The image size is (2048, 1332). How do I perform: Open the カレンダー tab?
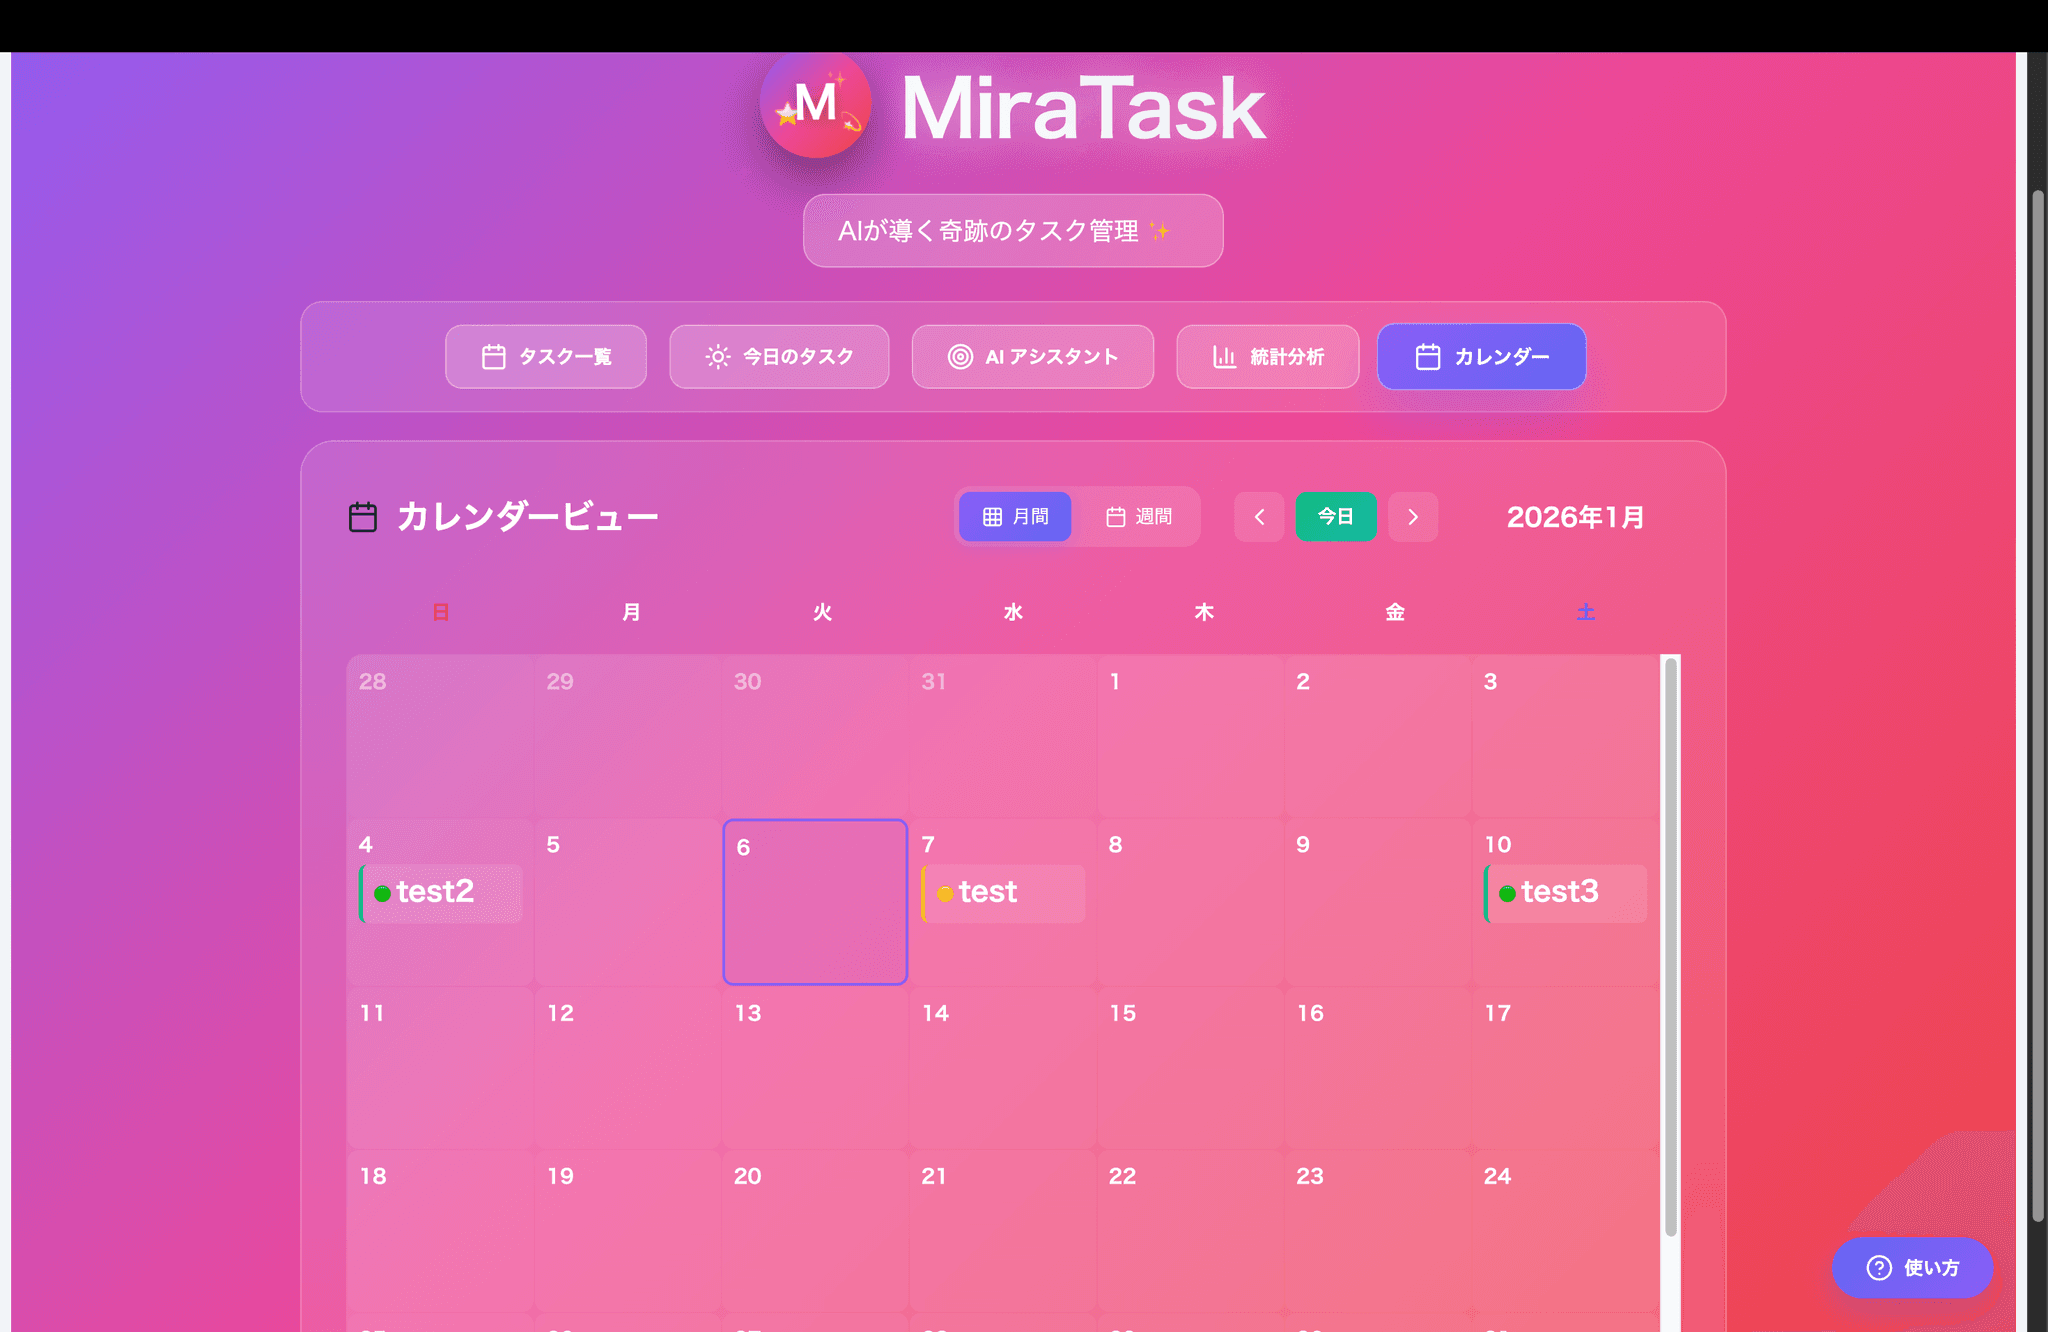1481,357
